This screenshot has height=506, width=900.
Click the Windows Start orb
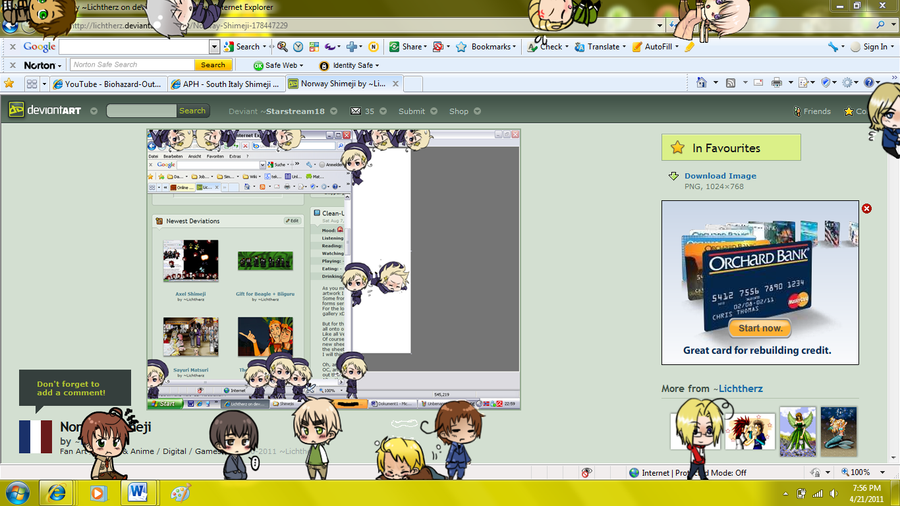click(18, 493)
